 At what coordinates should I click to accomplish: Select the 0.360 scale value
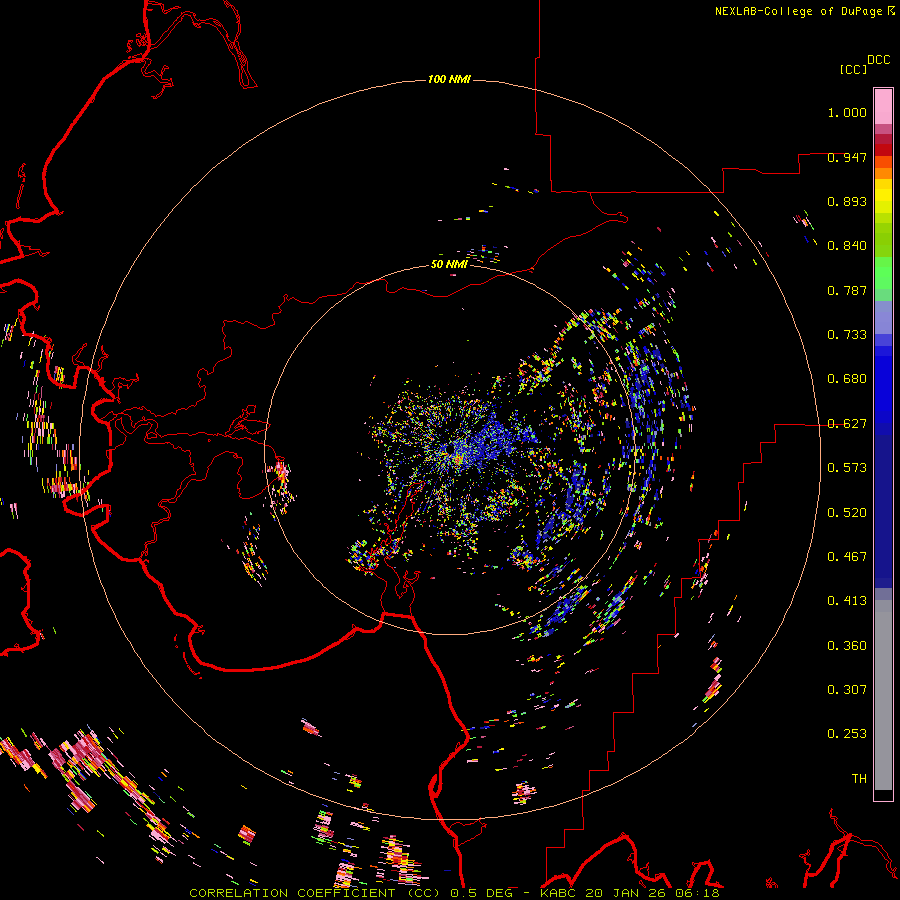(847, 646)
